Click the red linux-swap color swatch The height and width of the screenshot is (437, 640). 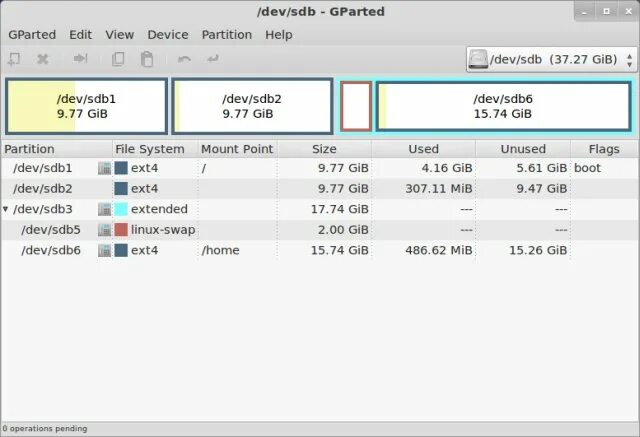pyautogui.click(x=121, y=230)
